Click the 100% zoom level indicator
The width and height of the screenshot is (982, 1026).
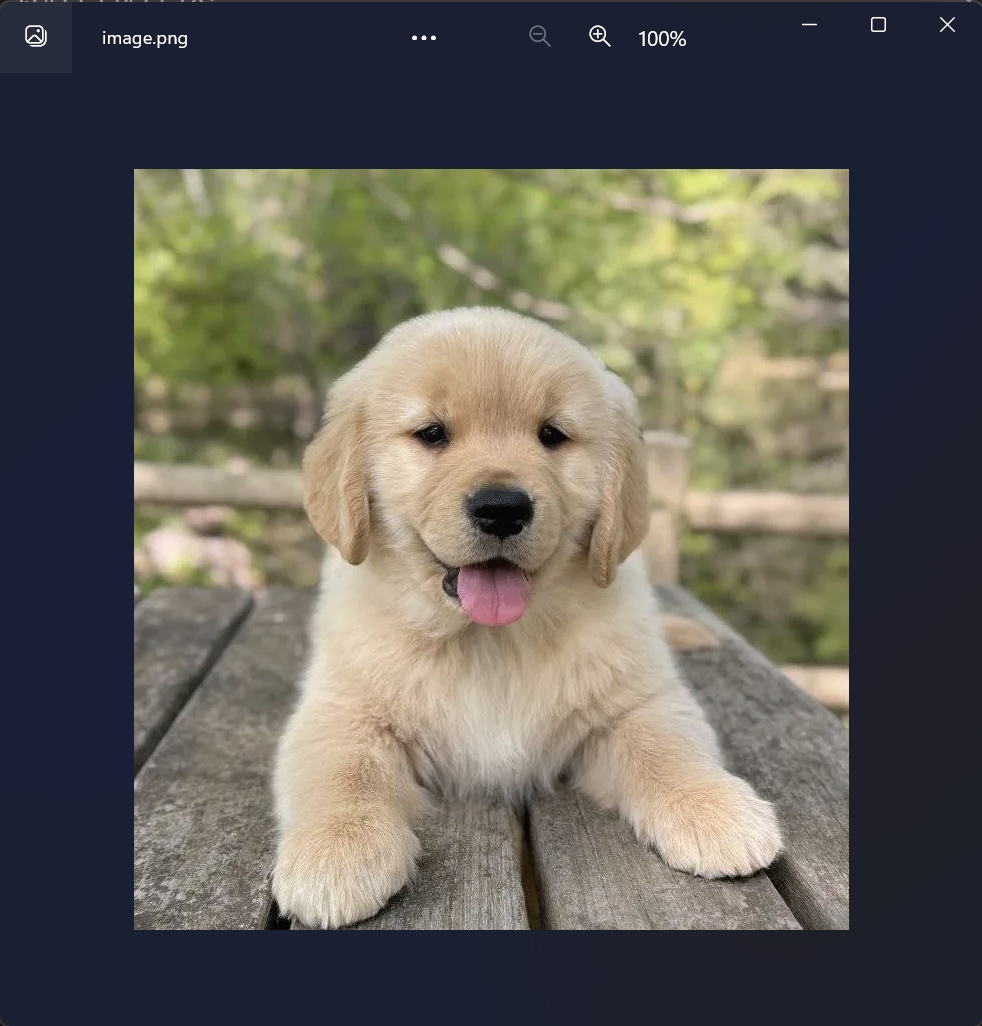(x=662, y=39)
